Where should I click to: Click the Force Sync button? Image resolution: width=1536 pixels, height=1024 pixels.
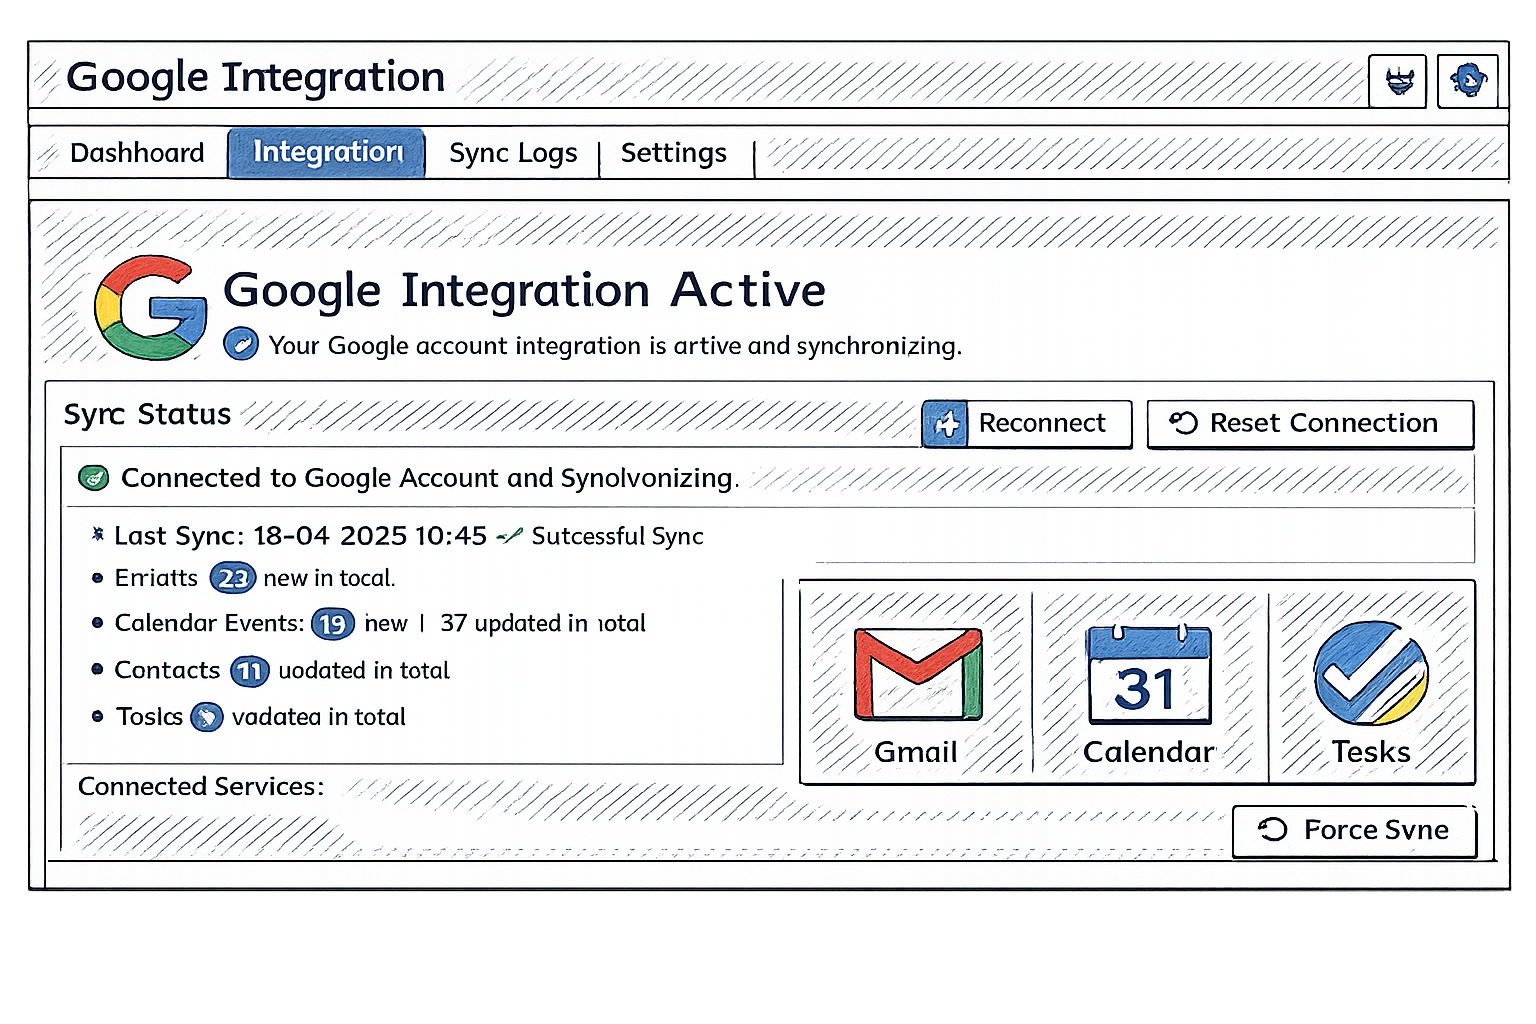click(x=1354, y=831)
